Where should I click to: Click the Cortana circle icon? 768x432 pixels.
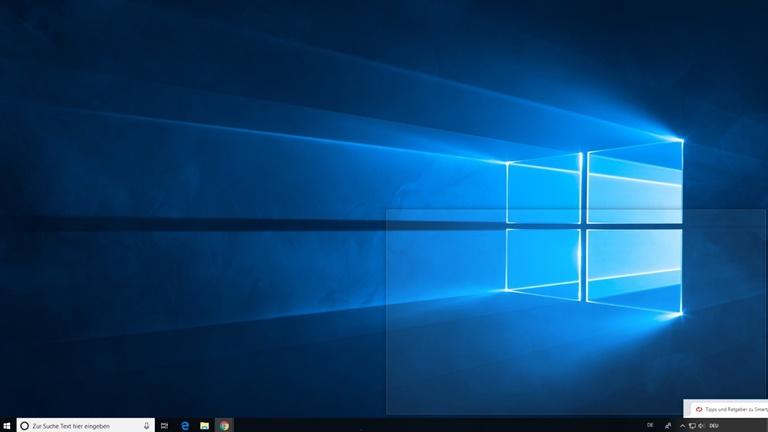(25, 425)
